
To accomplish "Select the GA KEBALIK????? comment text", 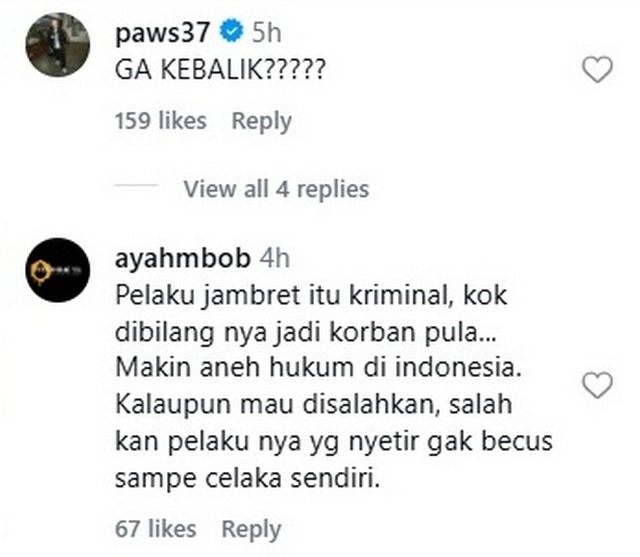I will (x=220, y=70).
